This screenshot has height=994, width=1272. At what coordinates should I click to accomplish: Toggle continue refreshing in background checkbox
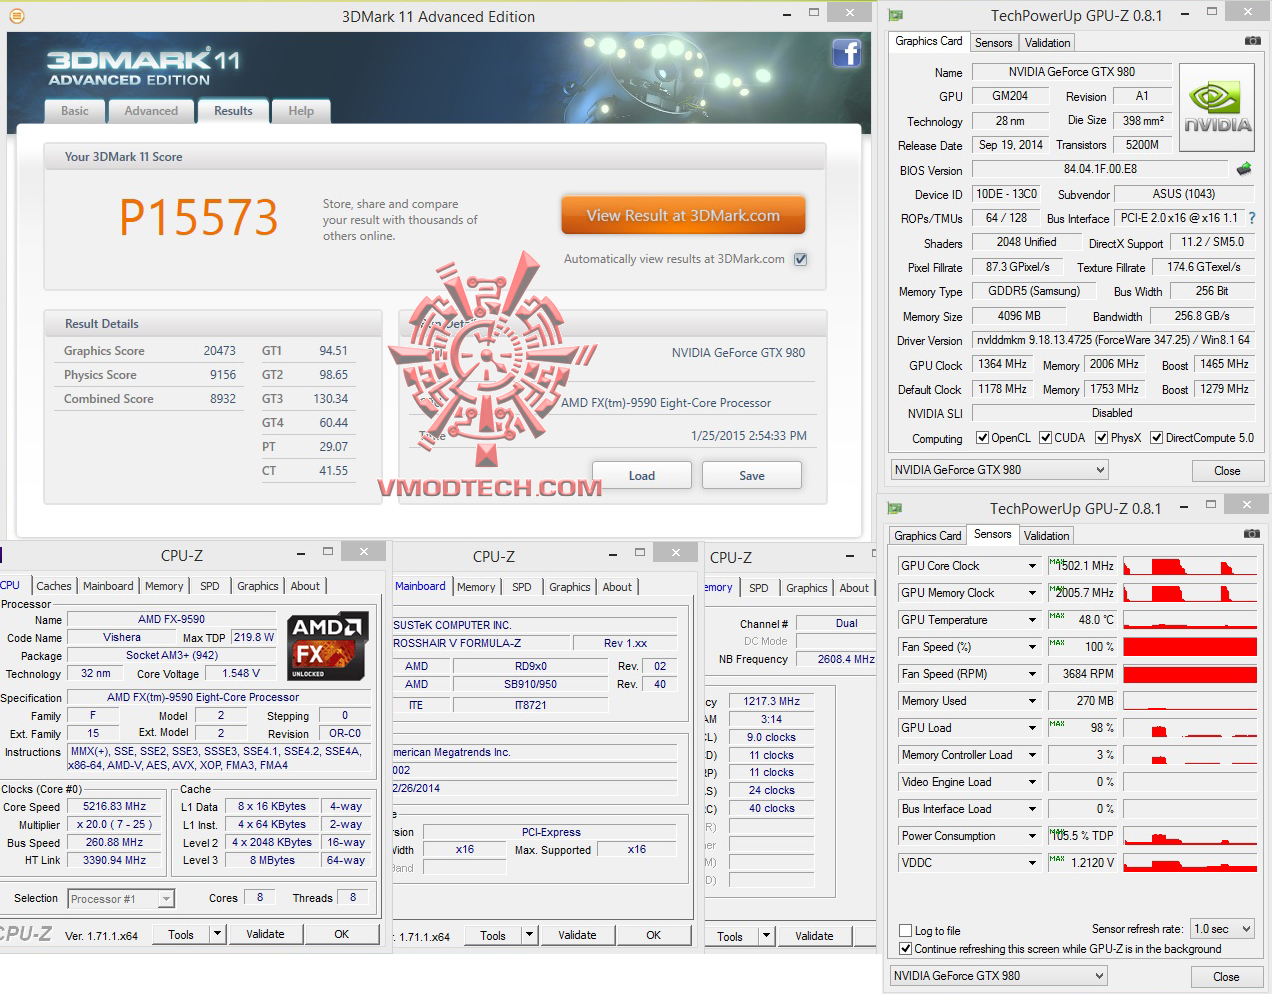click(x=906, y=949)
